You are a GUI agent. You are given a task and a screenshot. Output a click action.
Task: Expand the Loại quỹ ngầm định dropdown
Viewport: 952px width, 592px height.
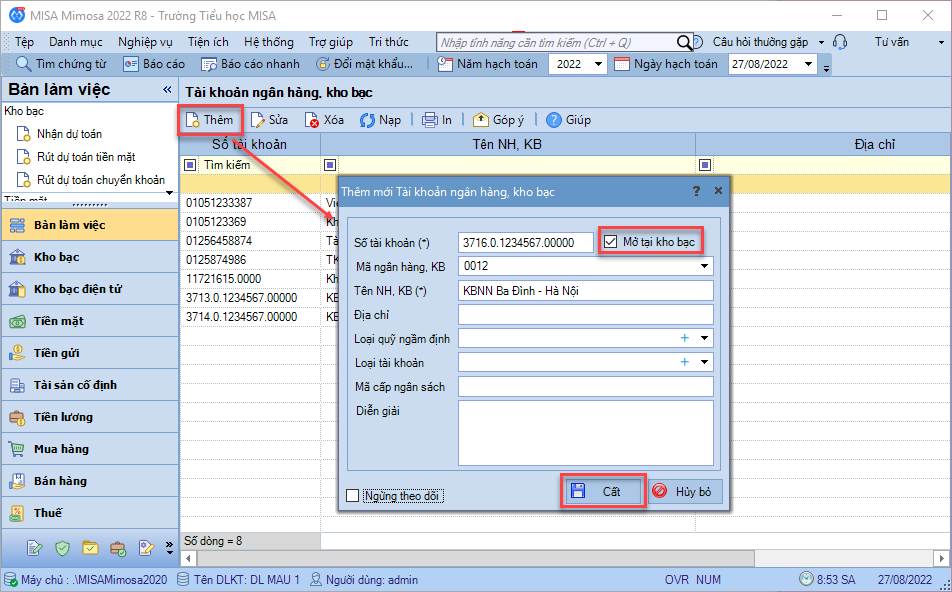[x=705, y=339]
